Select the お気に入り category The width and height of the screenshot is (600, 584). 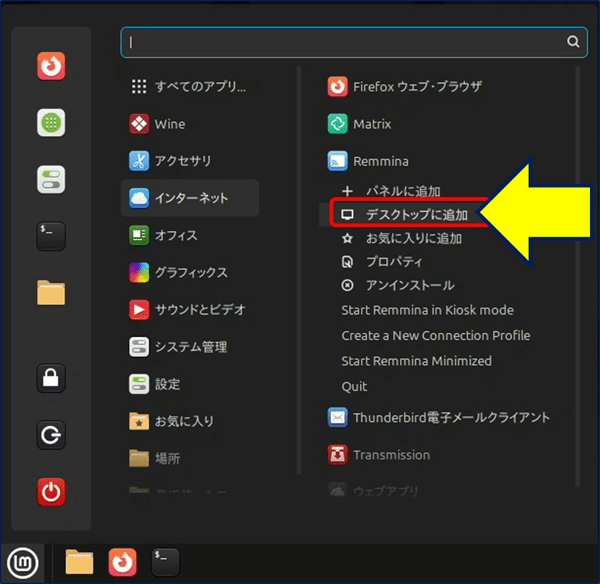(x=190, y=421)
